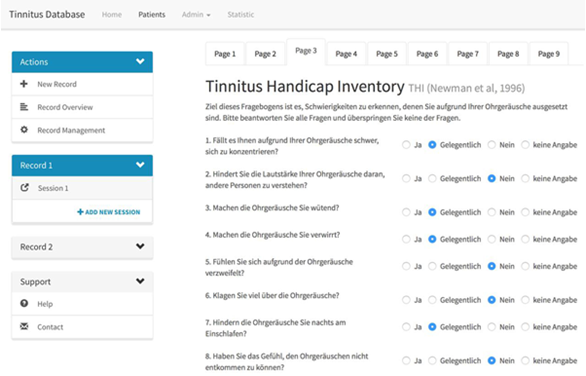This screenshot has width=586, height=376.
Task: Select keine Angabe for question 4
Action: pyautogui.click(x=525, y=239)
